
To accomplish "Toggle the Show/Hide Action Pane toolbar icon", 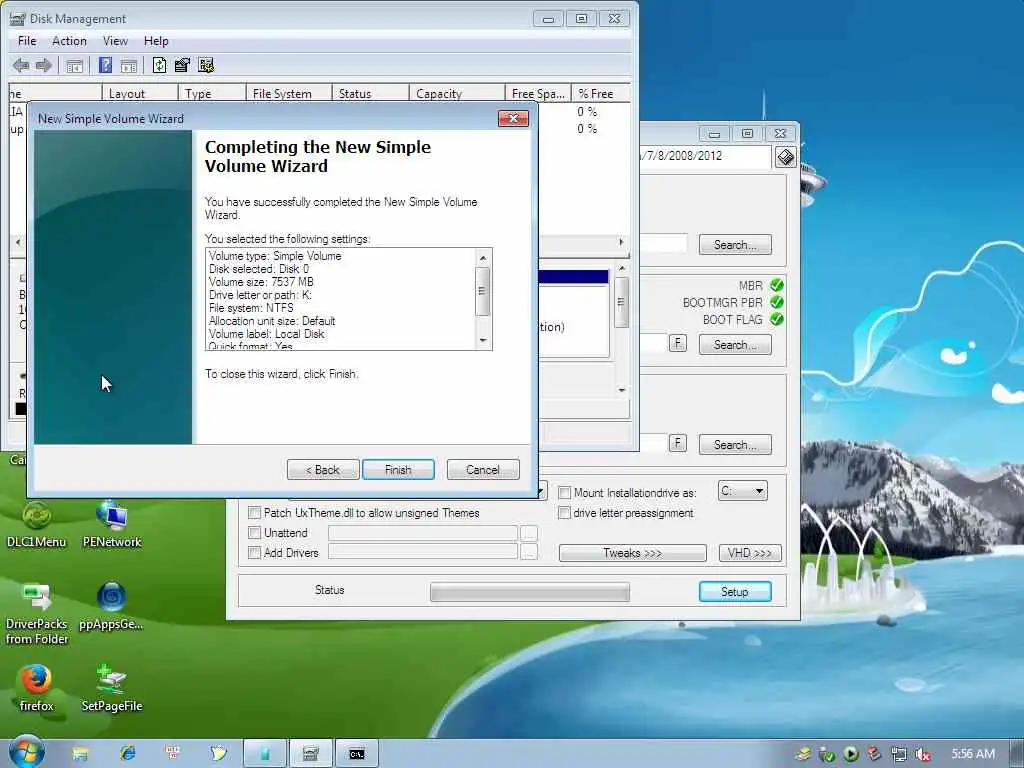I will (129, 65).
